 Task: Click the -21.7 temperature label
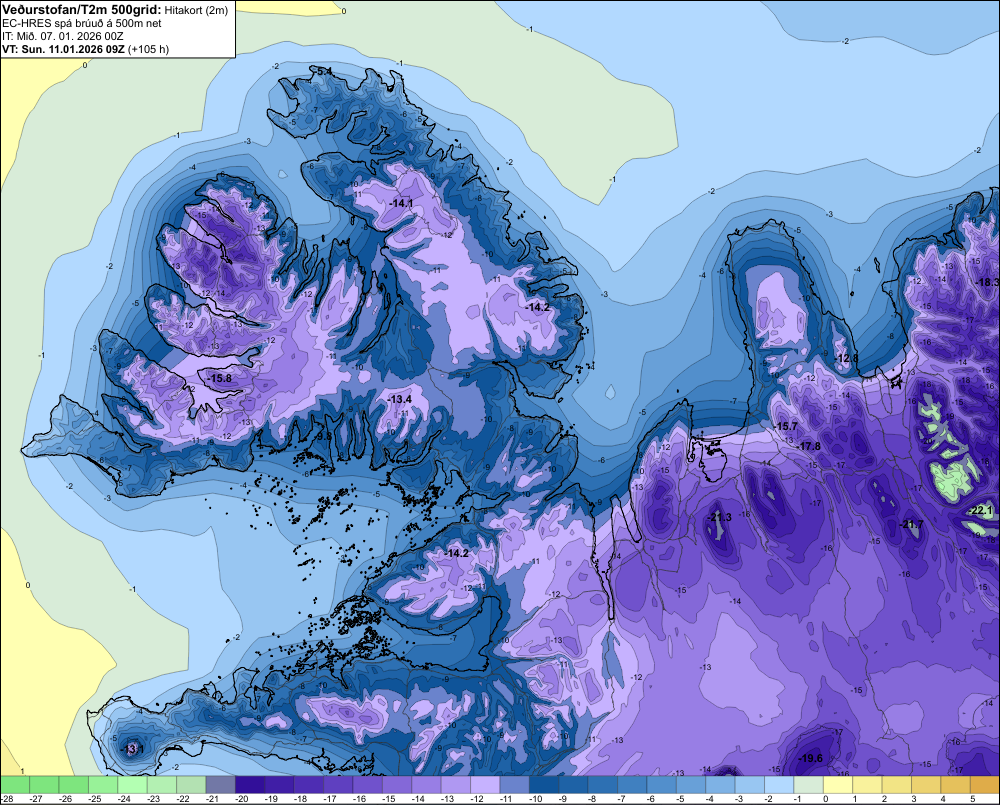tap(911, 524)
